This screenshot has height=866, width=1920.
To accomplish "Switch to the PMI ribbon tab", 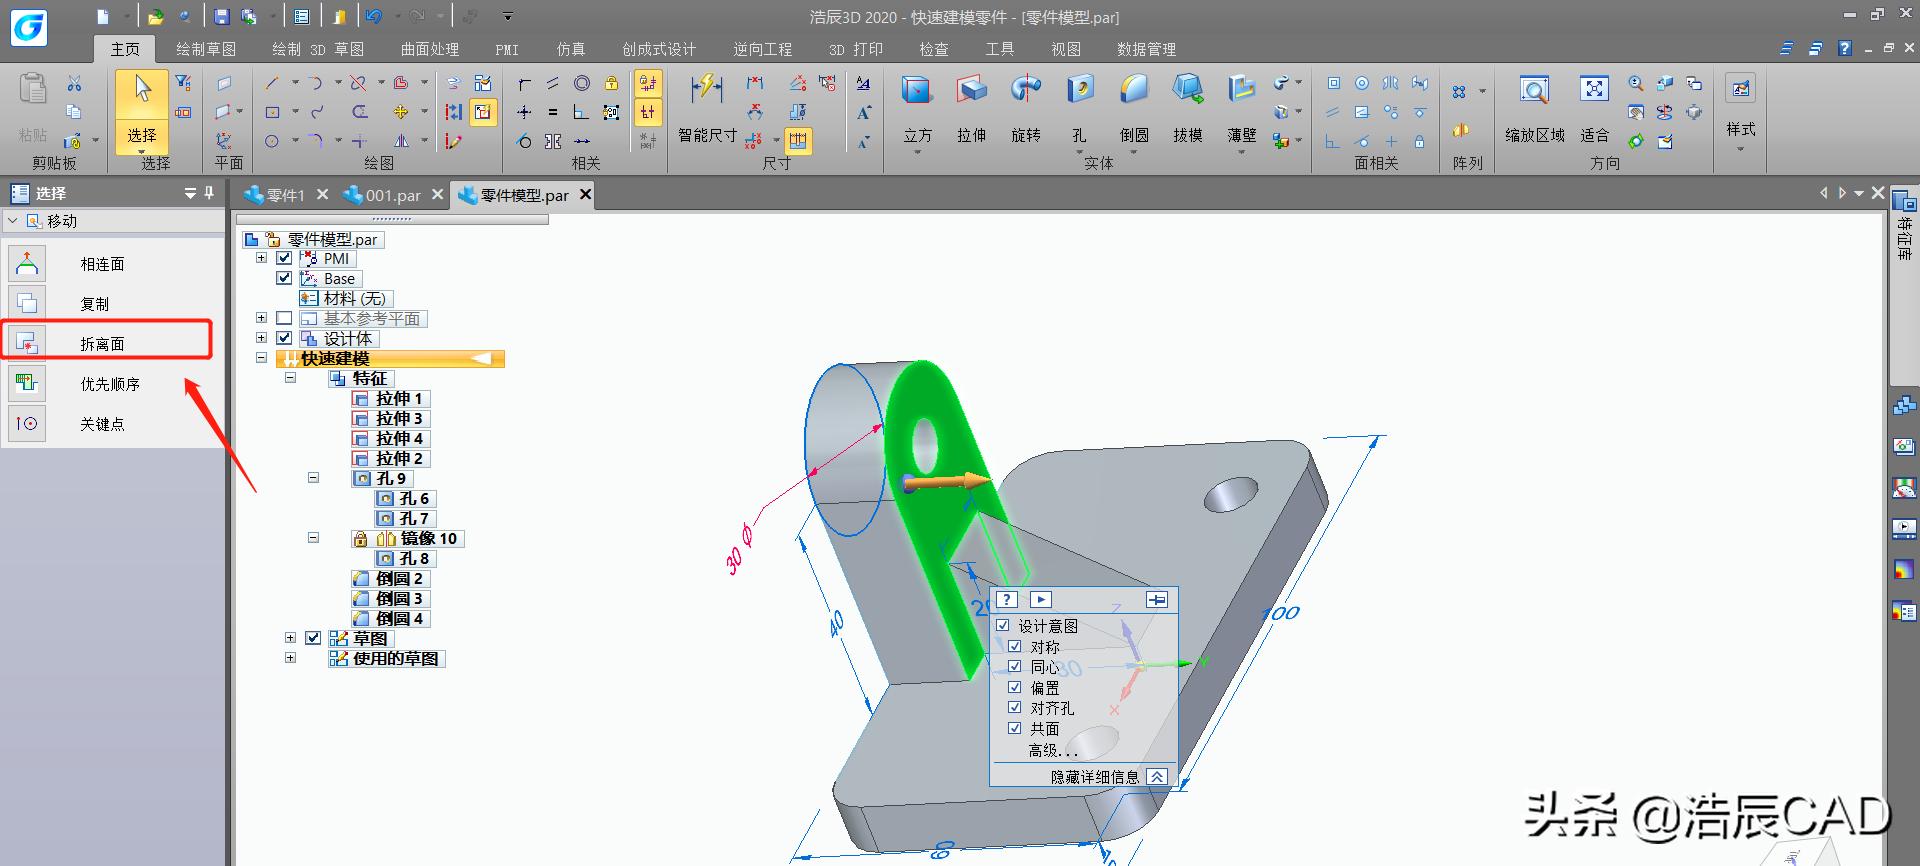I will (507, 49).
